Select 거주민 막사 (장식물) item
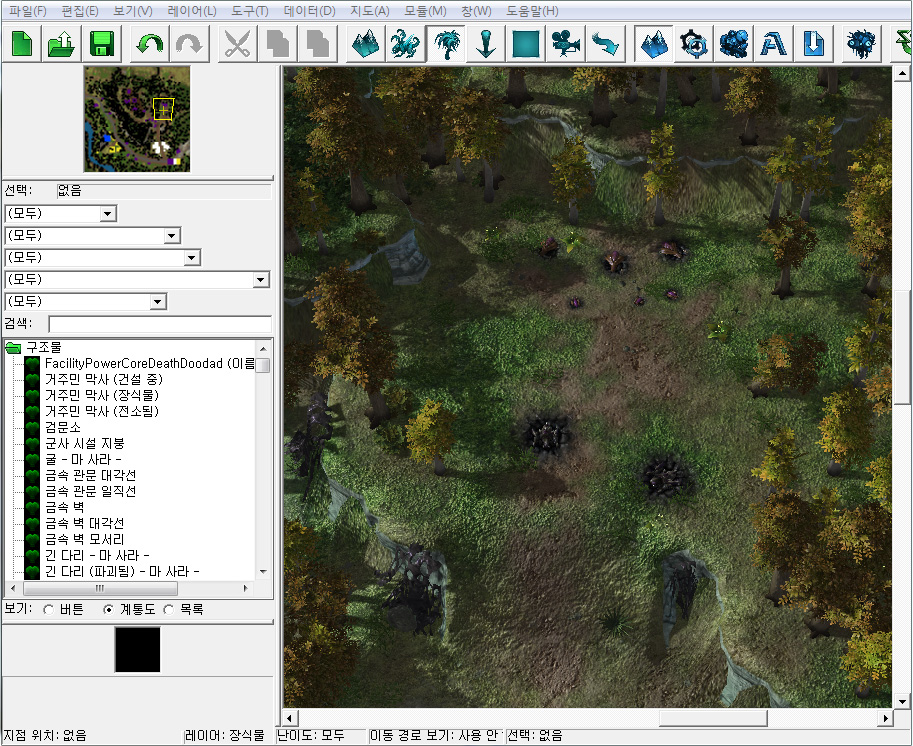Screen dimensions: 913x746 click(102, 395)
